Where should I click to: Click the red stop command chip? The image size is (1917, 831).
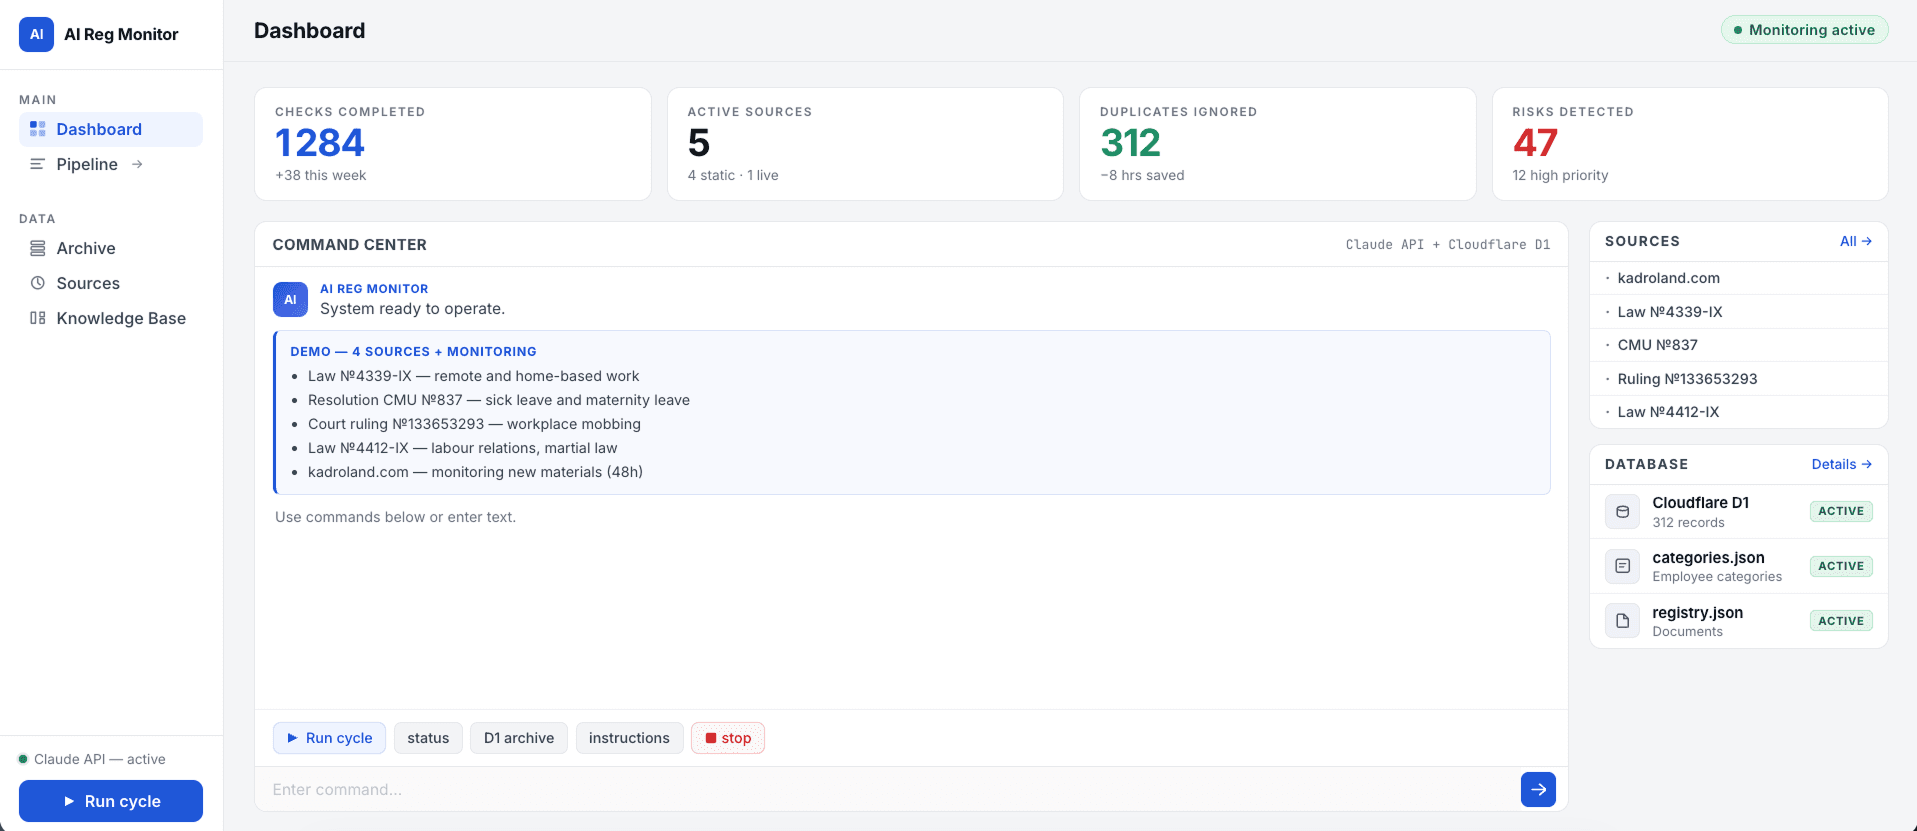tap(728, 738)
